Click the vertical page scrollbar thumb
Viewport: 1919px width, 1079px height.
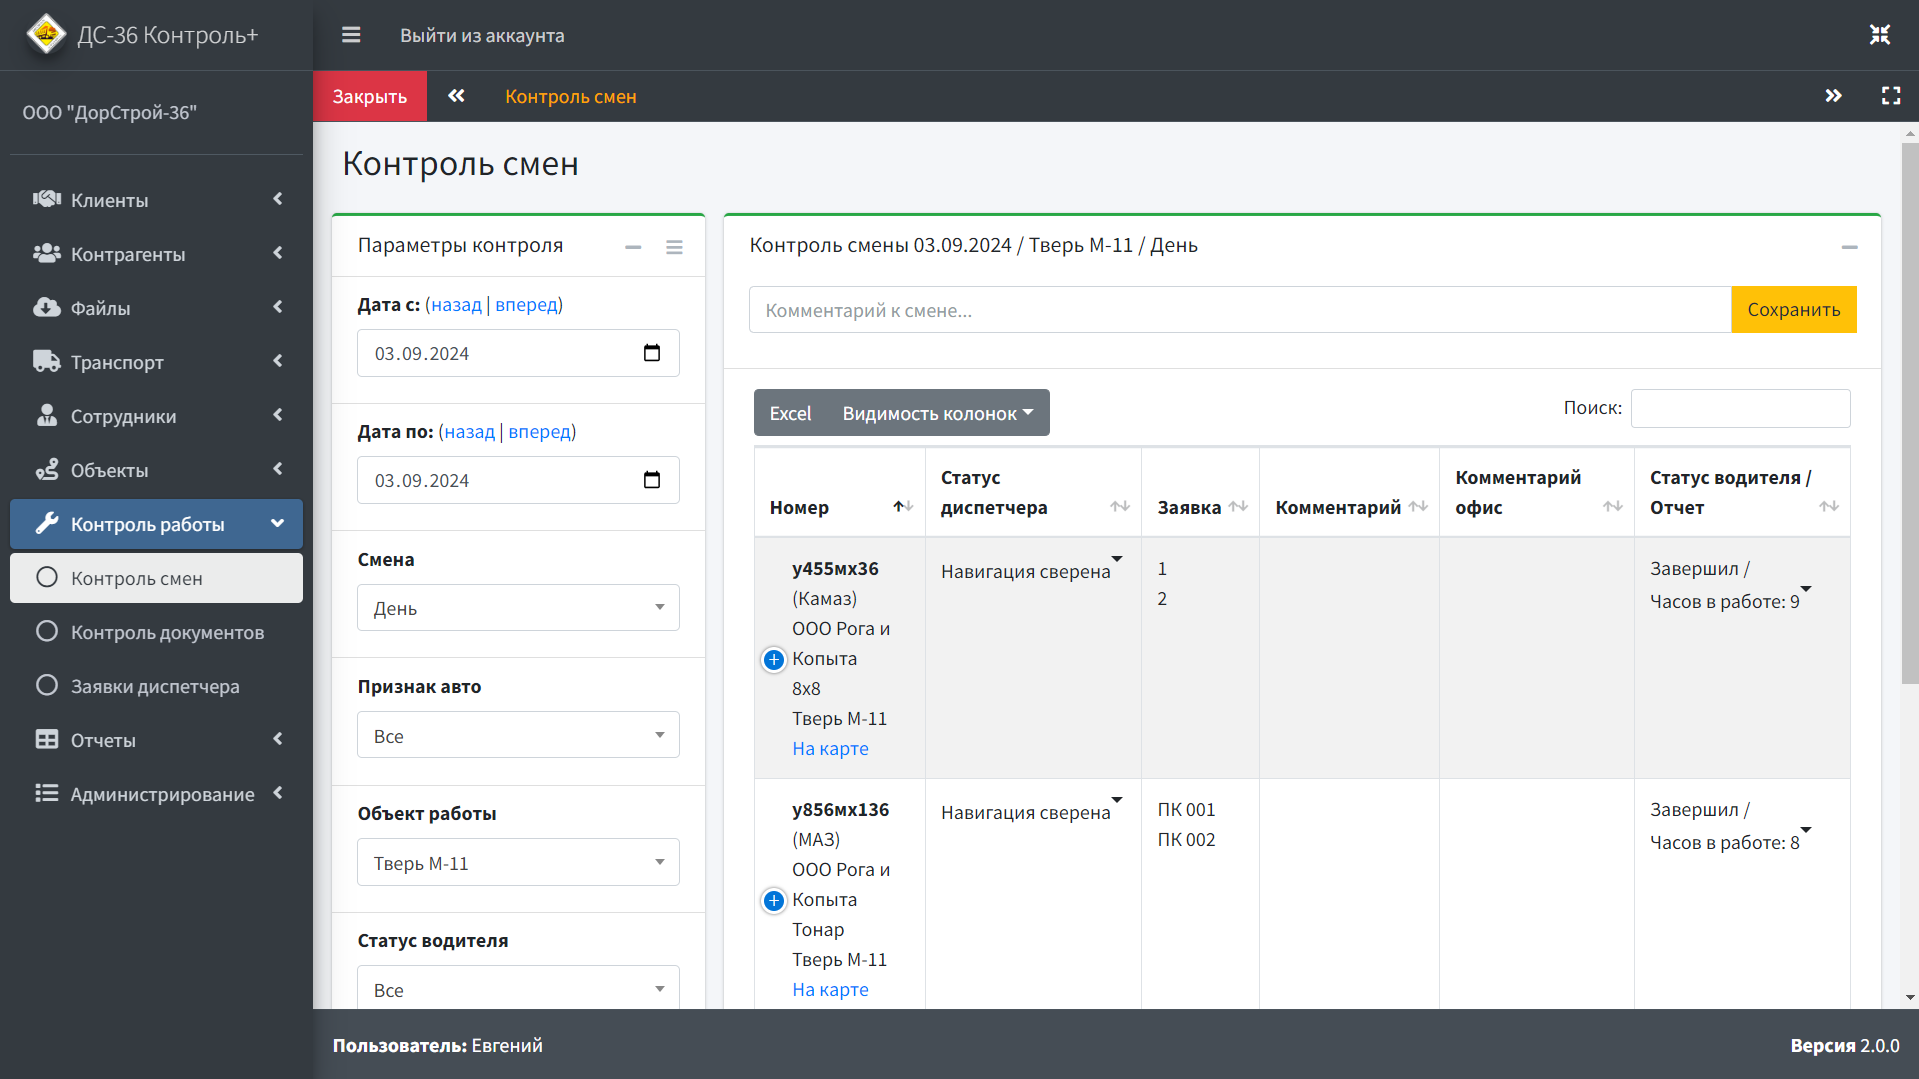1910,412
